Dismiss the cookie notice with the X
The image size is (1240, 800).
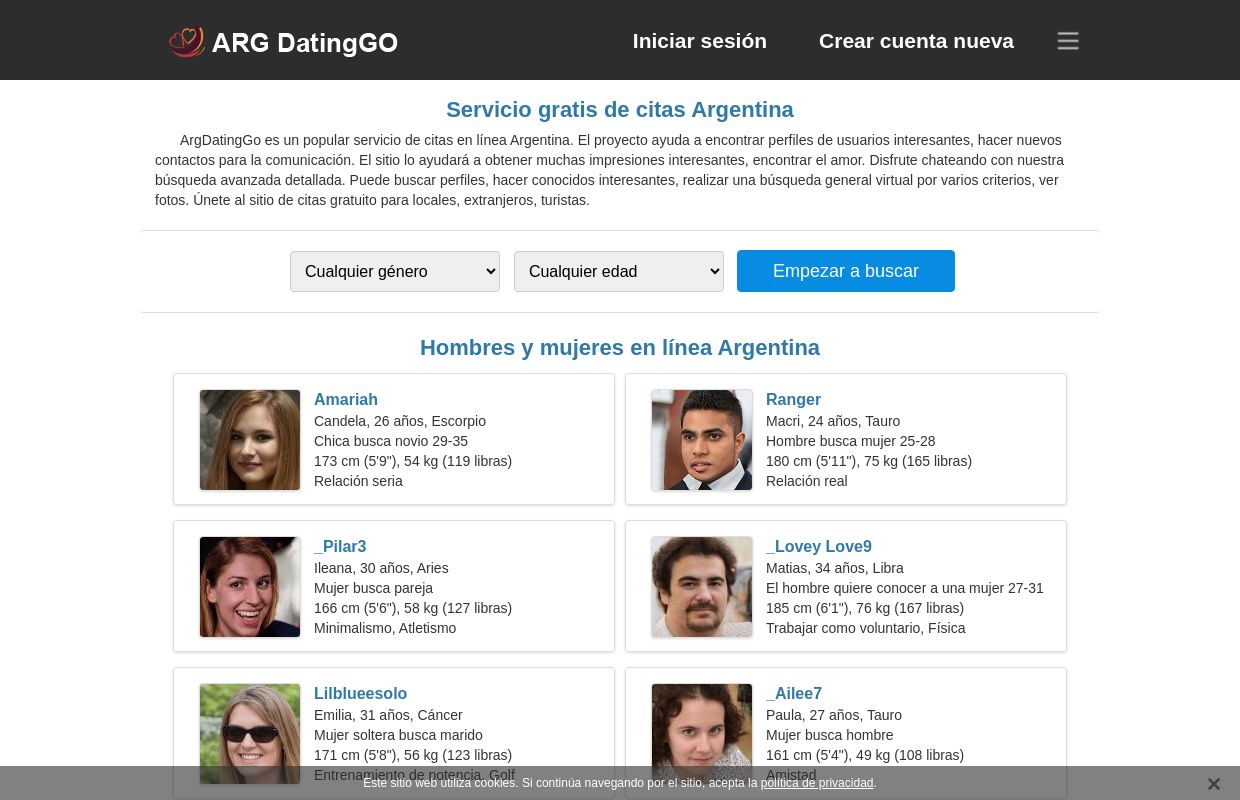click(x=1214, y=784)
